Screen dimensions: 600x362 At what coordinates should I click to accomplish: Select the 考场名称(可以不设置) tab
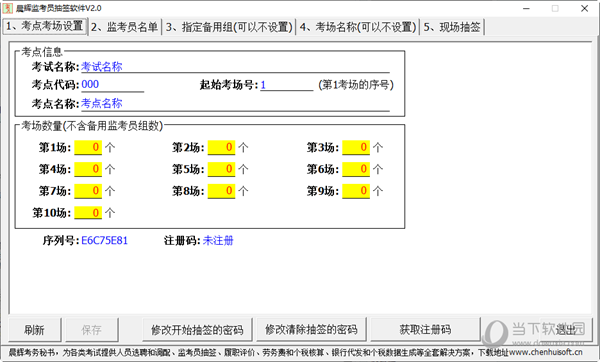pyautogui.click(x=358, y=27)
